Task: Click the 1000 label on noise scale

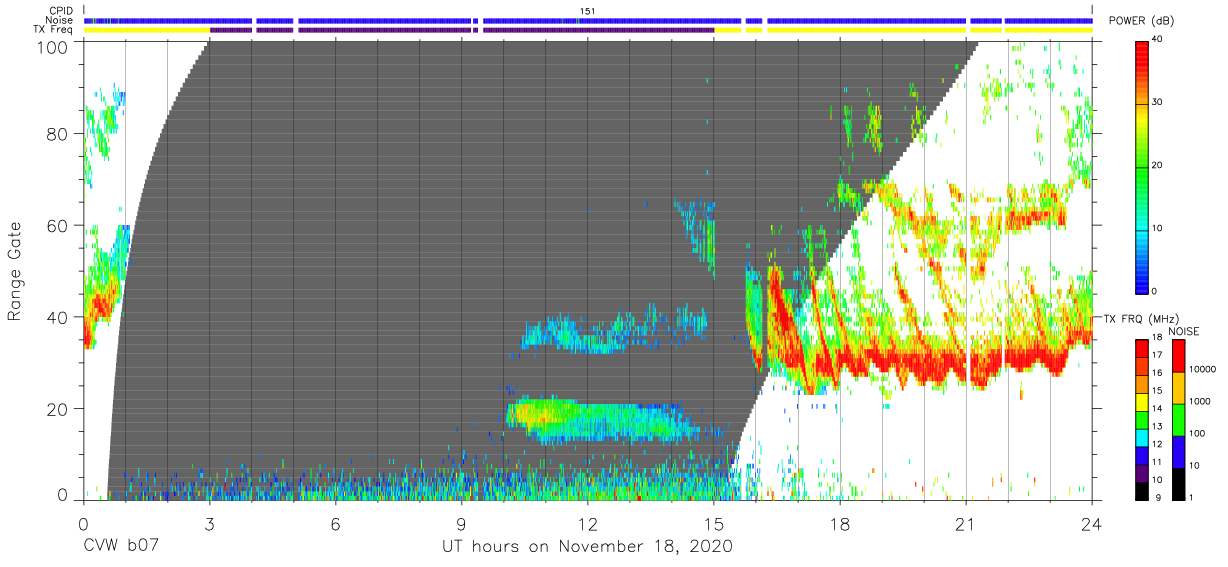Action: [1200, 402]
